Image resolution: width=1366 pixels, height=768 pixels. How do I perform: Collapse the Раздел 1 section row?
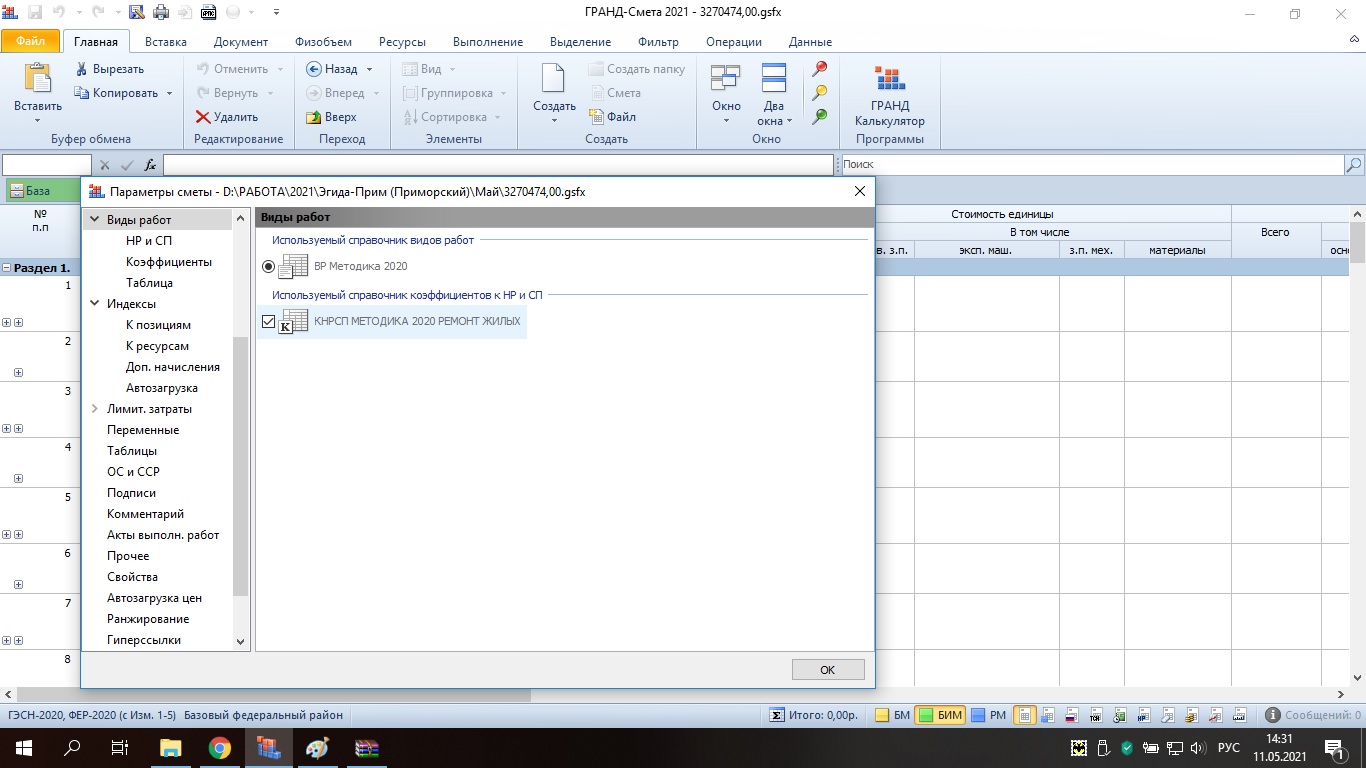(7, 268)
